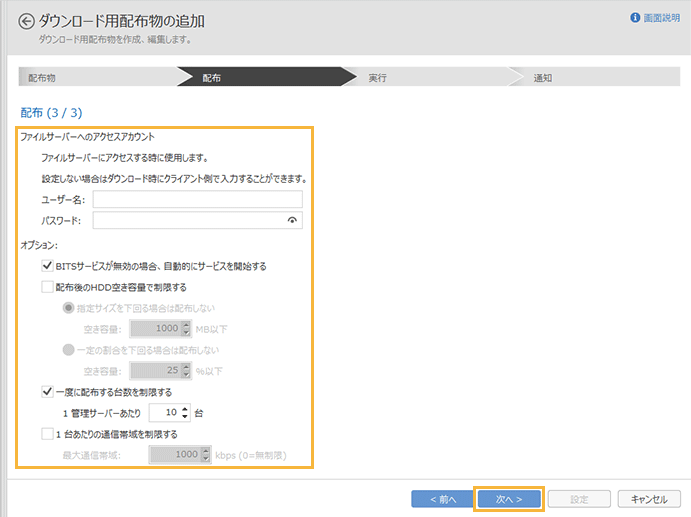Open the 画面説明 info icon
Screen dimensions: 691x517
(x=635, y=18)
